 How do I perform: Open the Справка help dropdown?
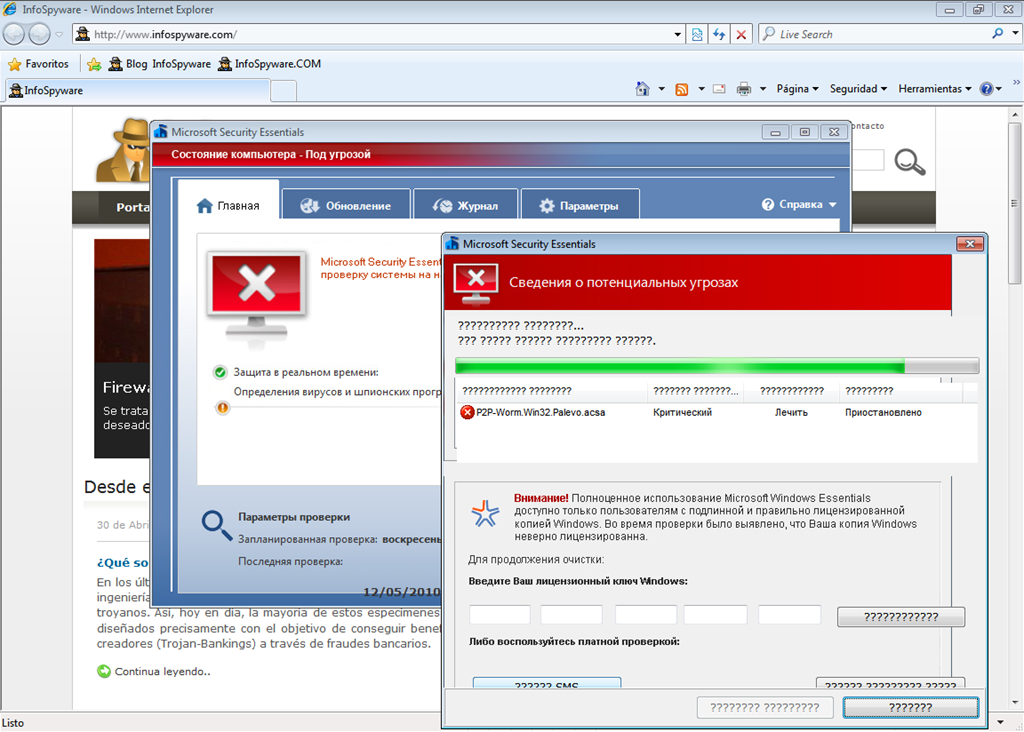coord(799,204)
